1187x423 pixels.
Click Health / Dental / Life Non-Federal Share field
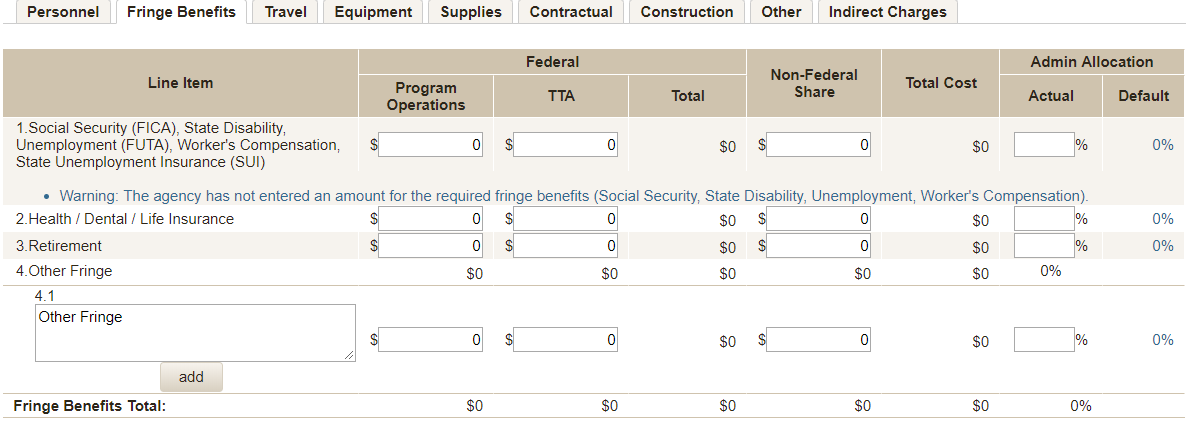click(819, 219)
